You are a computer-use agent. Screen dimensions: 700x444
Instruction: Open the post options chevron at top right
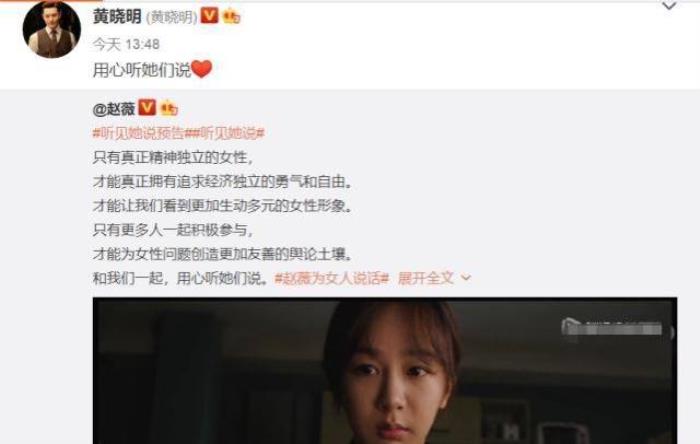[669, 6]
